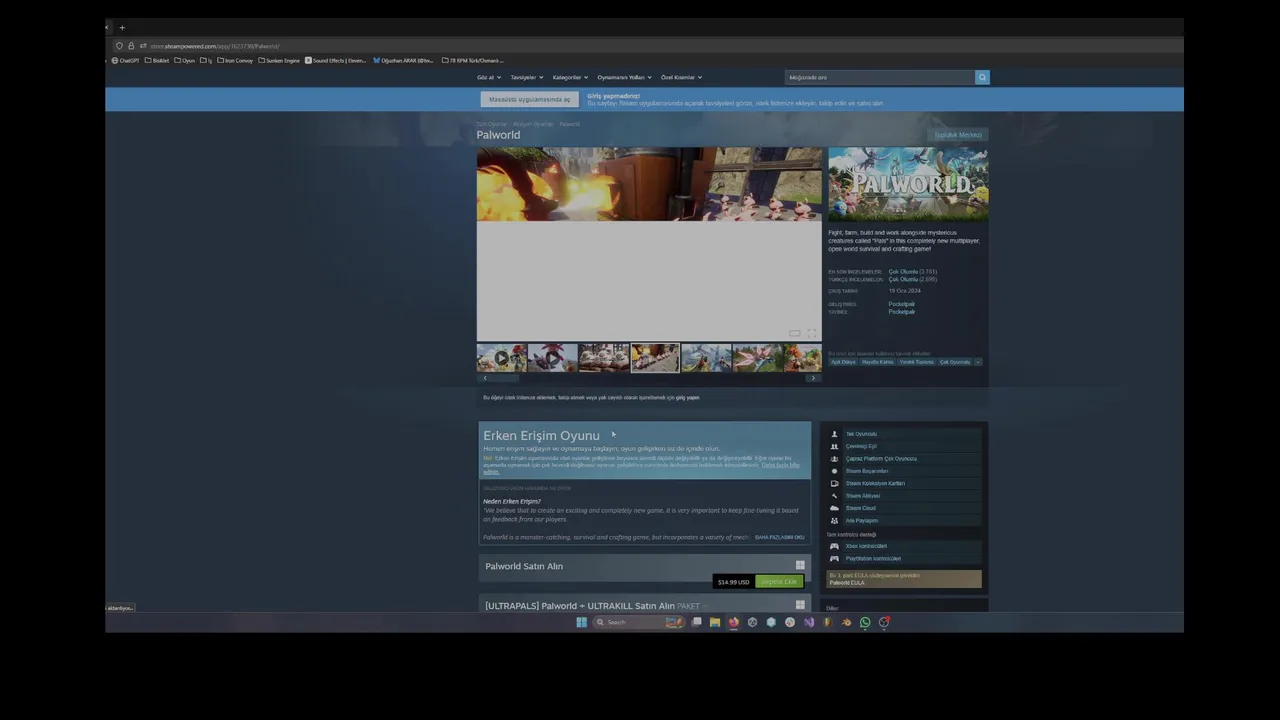The width and height of the screenshot is (1280, 720).
Task: Open the Iron Convoy bookmark folder
Action: click(234, 61)
